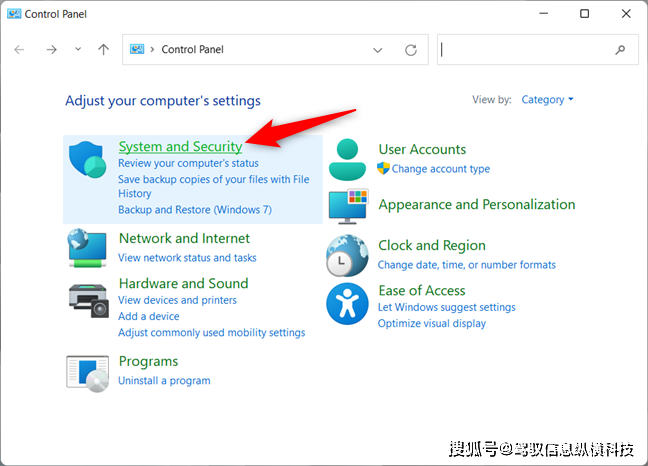Open Ease of Access
This screenshot has width=648, height=466.
tap(422, 291)
